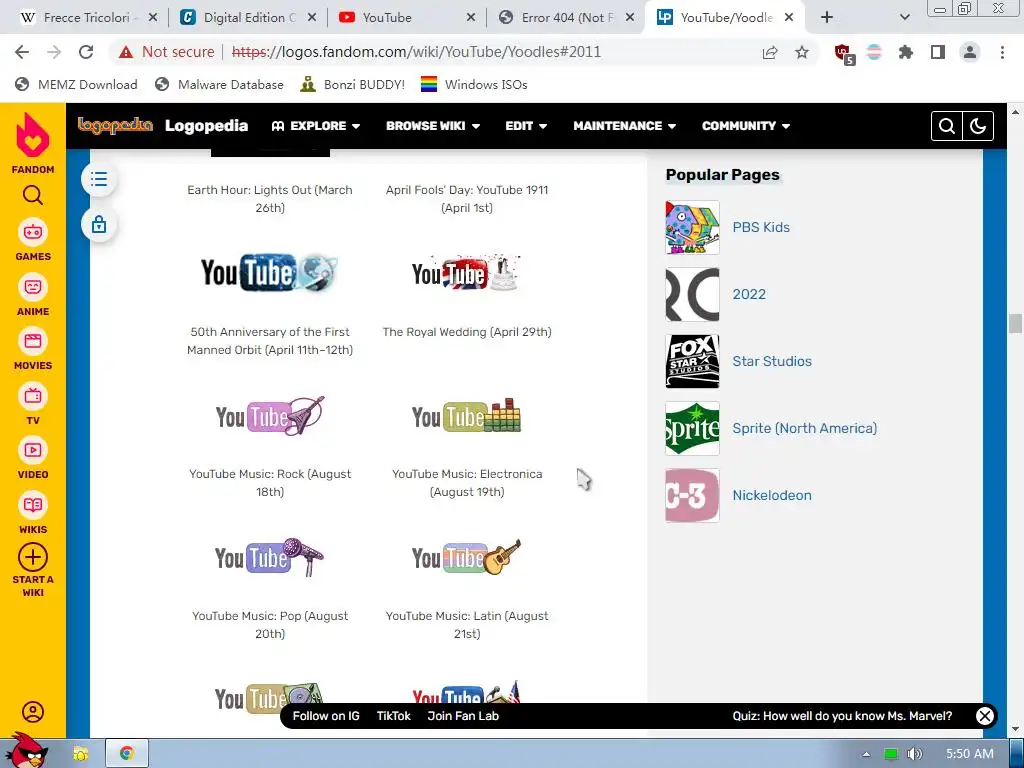This screenshot has width=1024, height=768.
Task: Open the YouTube Music Pop logo thumbnail
Action: (x=270, y=557)
